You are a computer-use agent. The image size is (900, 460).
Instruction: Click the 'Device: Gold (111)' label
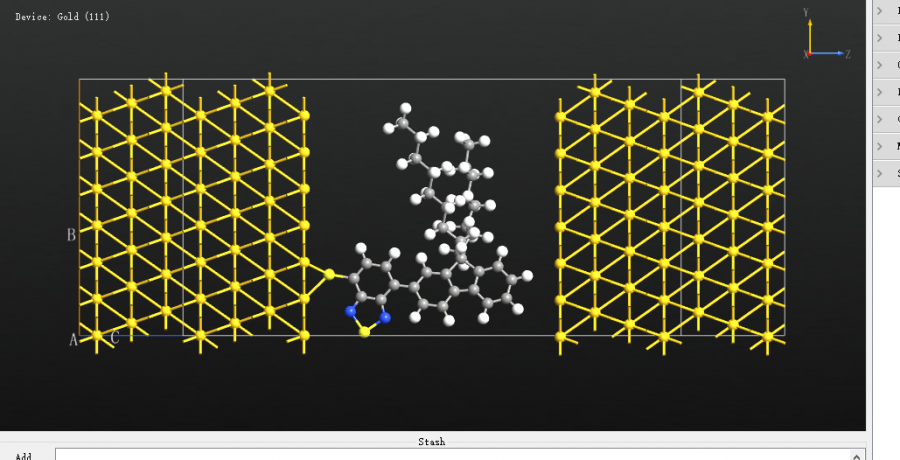[62, 17]
